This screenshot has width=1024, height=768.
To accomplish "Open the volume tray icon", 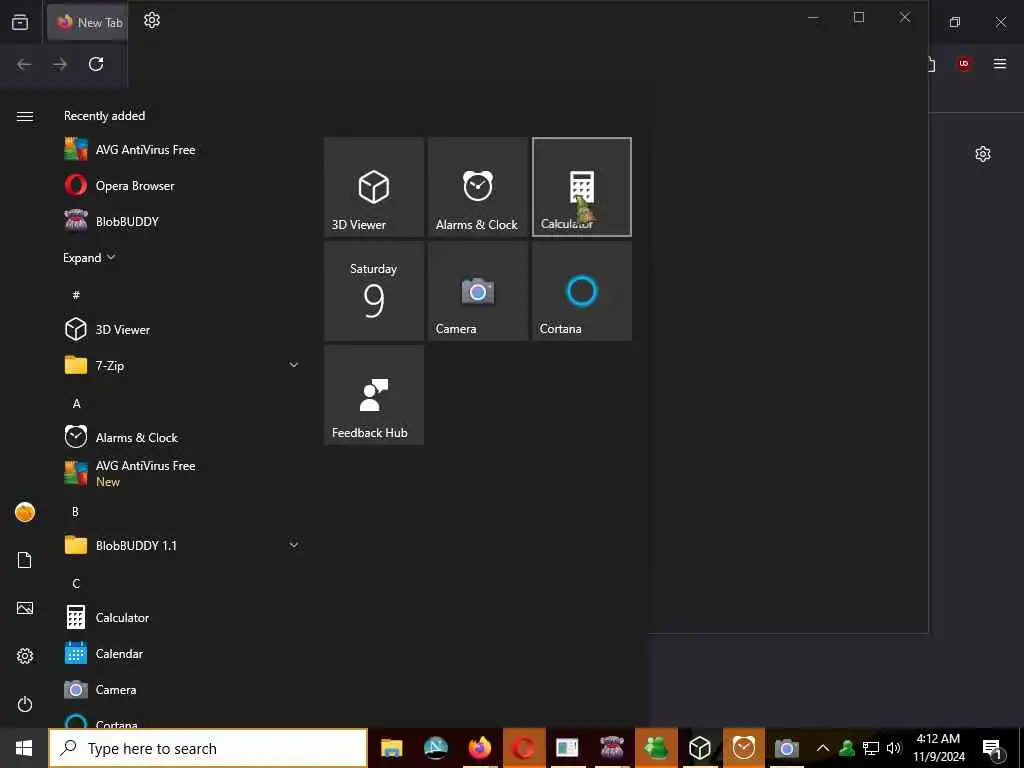I will pos(894,748).
